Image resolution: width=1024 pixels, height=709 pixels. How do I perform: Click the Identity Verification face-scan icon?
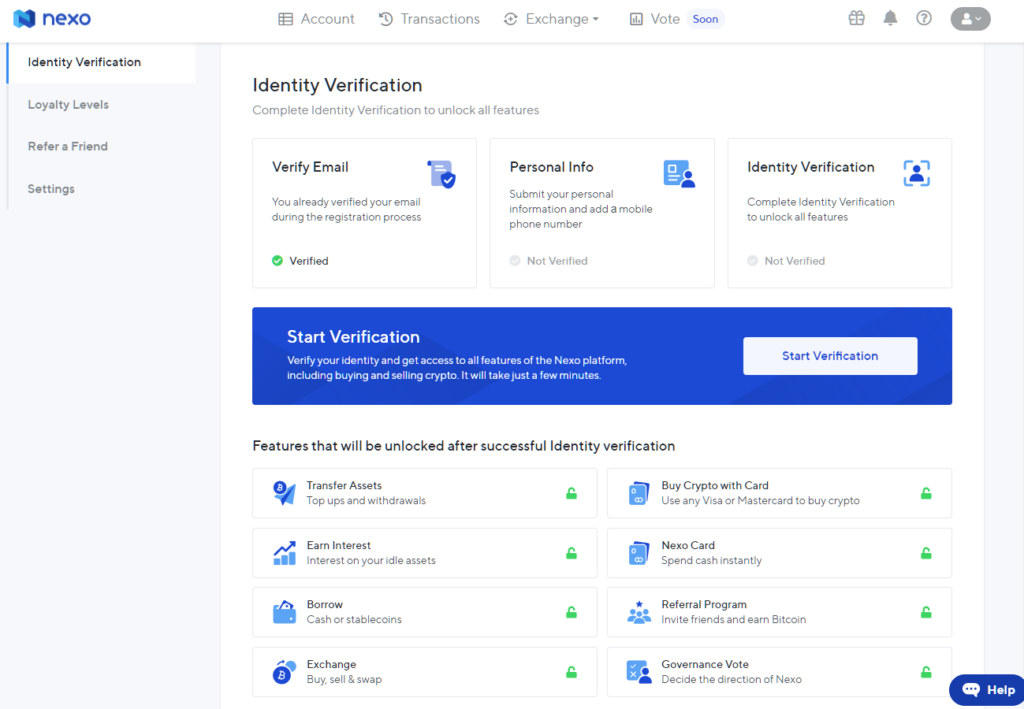pos(916,173)
